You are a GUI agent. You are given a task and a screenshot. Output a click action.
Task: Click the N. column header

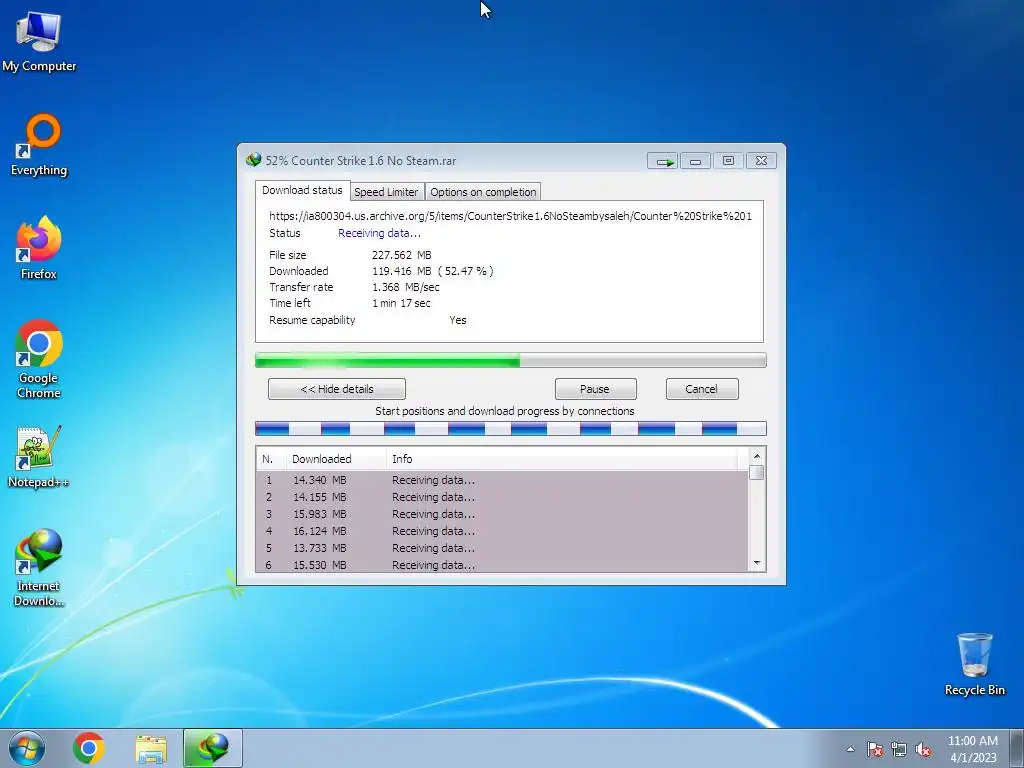[x=271, y=459]
